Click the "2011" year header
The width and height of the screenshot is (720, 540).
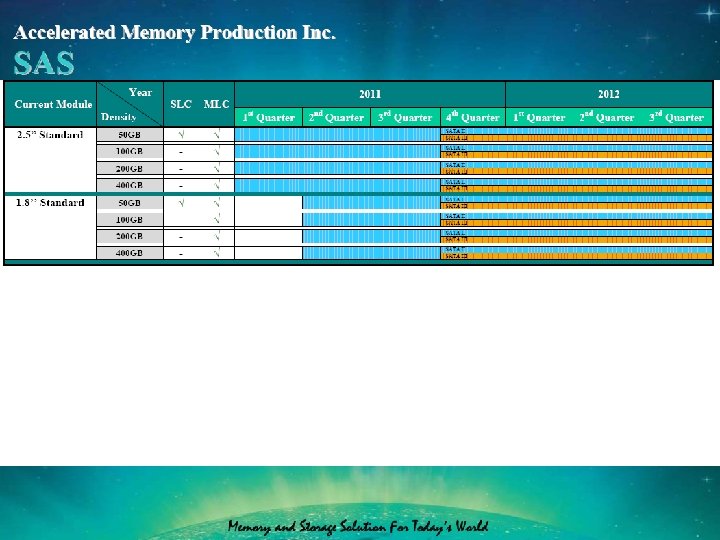(370, 94)
